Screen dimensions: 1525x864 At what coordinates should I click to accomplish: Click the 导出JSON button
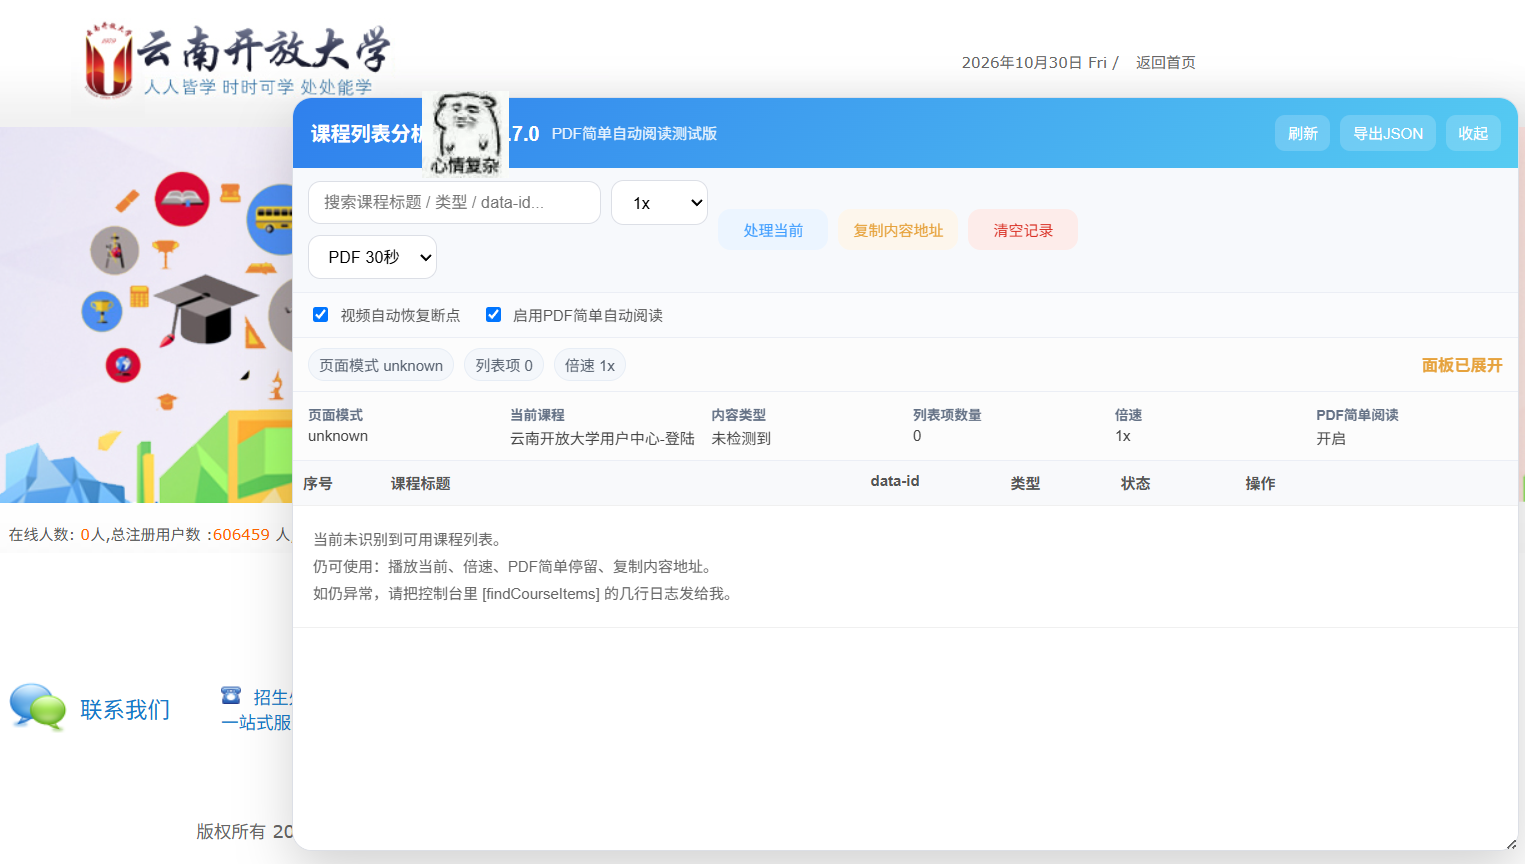click(1388, 133)
